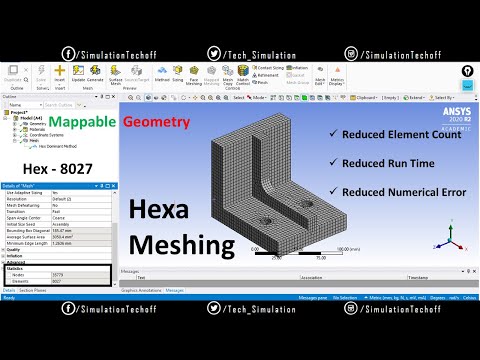The height and width of the screenshot is (360, 480).
Task: Click the Transition value cell
Action: pos(81,212)
